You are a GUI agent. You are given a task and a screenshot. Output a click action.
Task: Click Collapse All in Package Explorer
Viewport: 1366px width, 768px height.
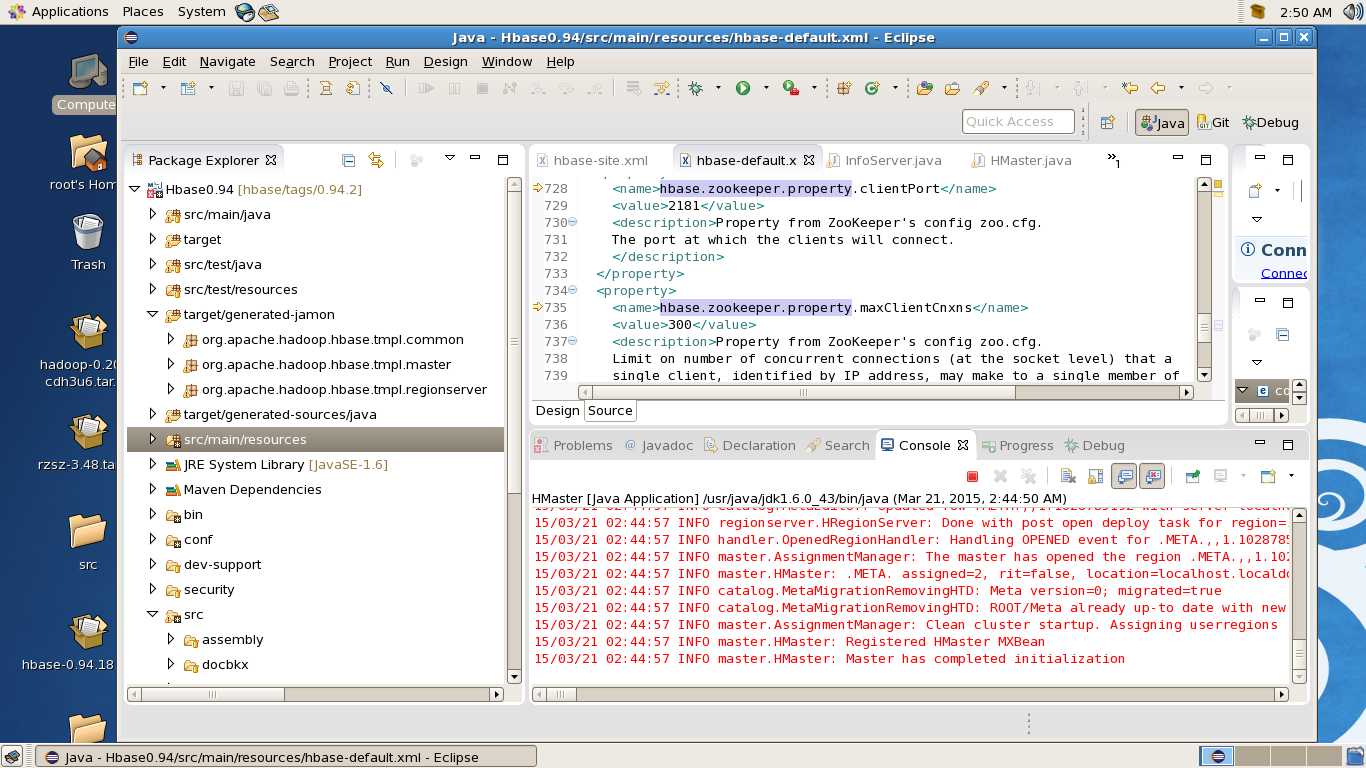coord(348,160)
